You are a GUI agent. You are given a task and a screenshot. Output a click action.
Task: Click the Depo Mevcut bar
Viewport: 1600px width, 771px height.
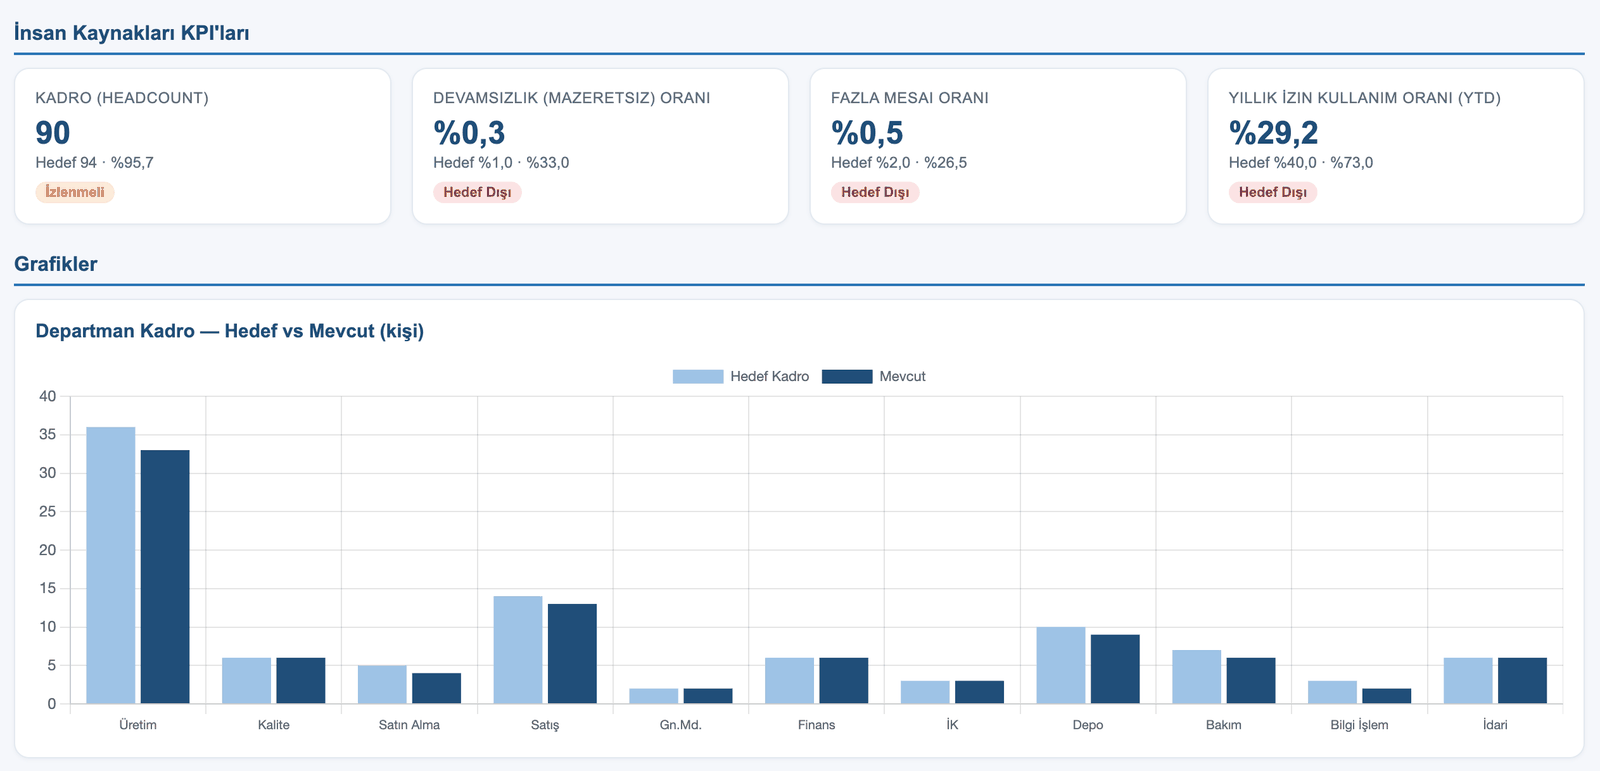[x=1115, y=669]
